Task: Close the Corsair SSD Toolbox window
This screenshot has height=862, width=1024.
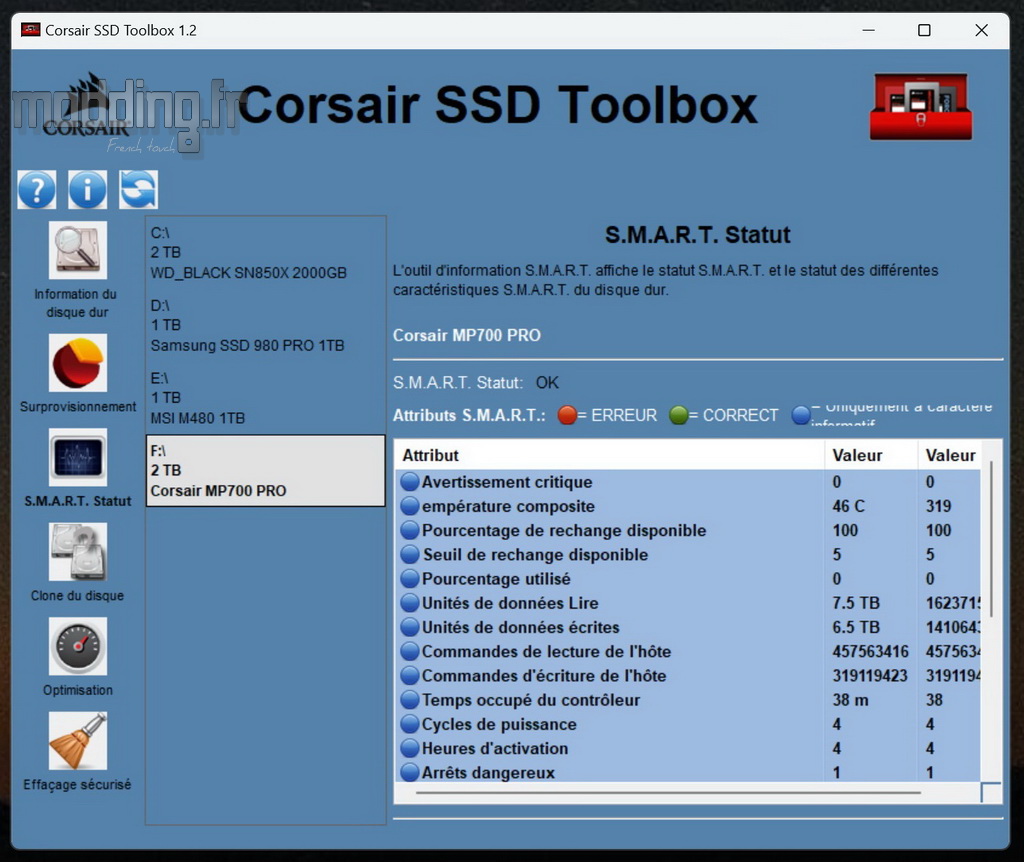Action: pos(982,30)
